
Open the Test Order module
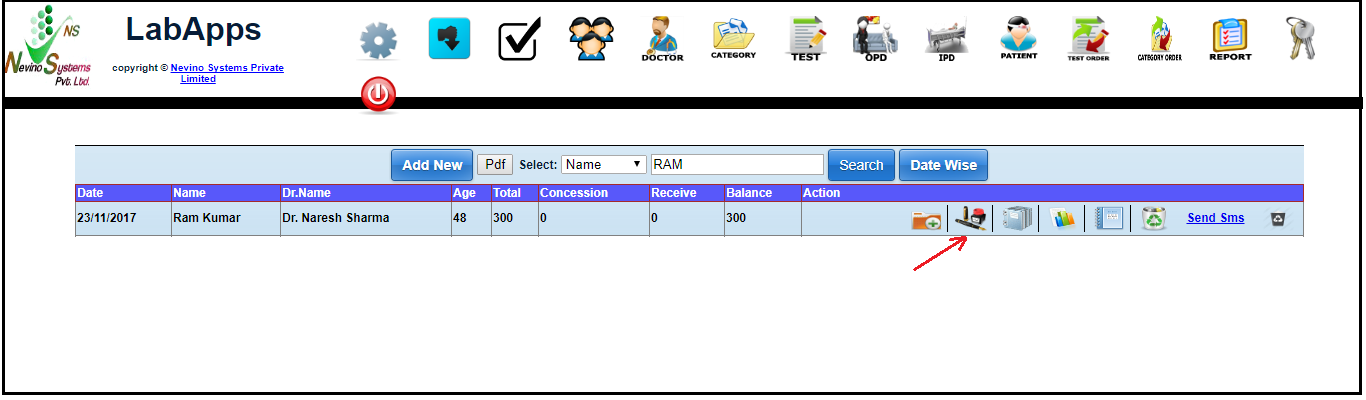pyautogui.click(x=1088, y=39)
